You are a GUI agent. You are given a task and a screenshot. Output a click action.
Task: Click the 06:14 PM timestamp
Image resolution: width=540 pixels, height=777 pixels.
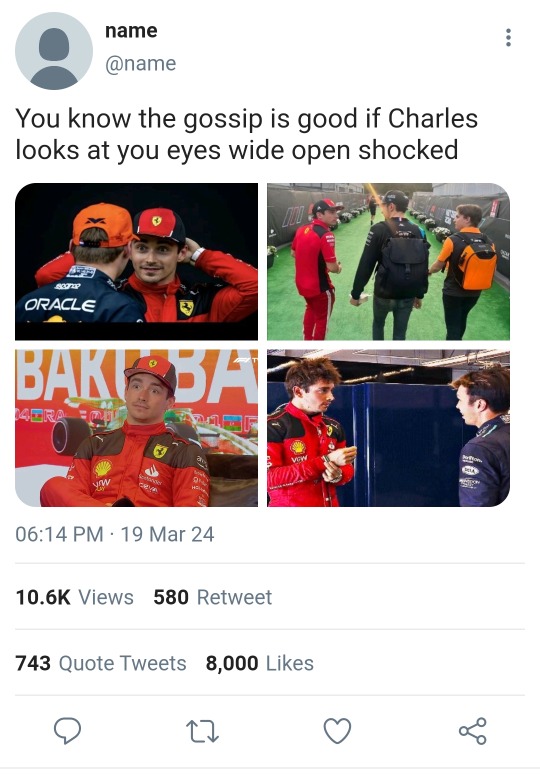tap(59, 534)
